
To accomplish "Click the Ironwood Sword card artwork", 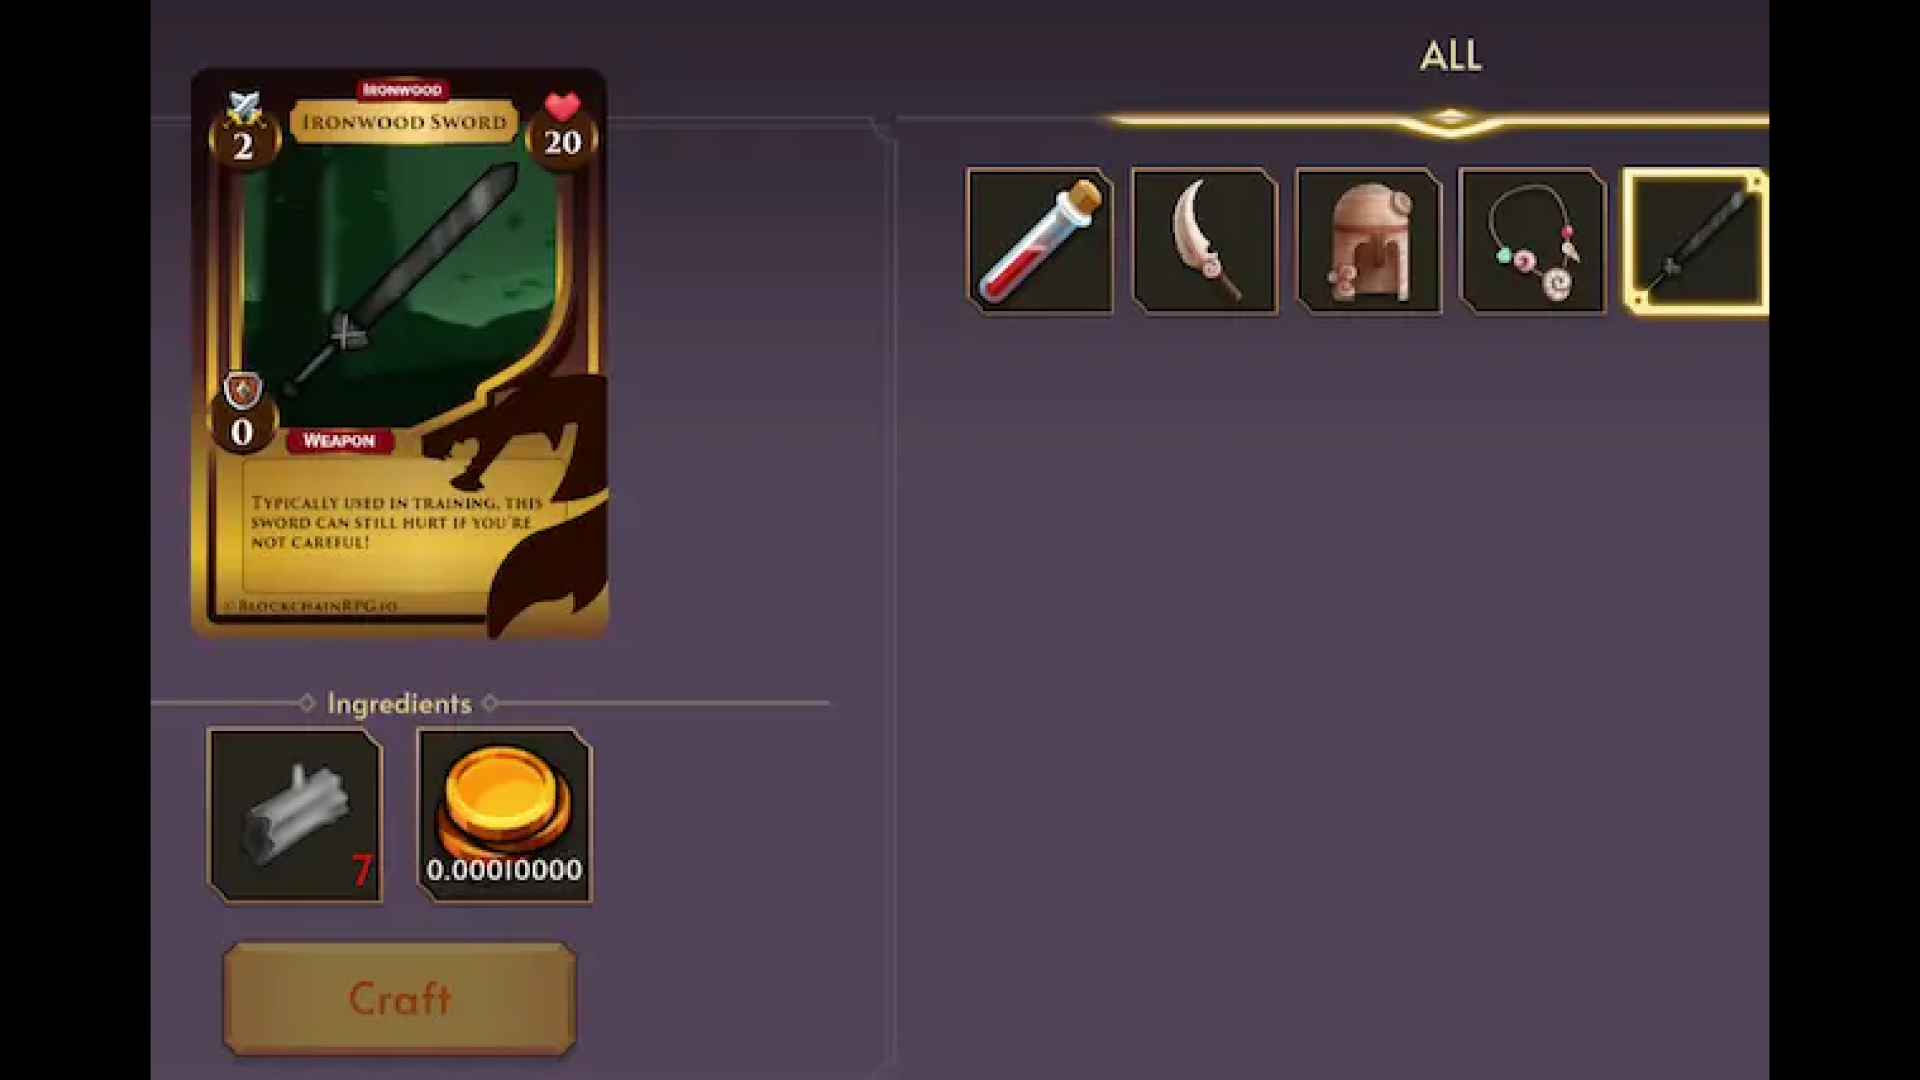I will pyautogui.click(x=400, y=290).
